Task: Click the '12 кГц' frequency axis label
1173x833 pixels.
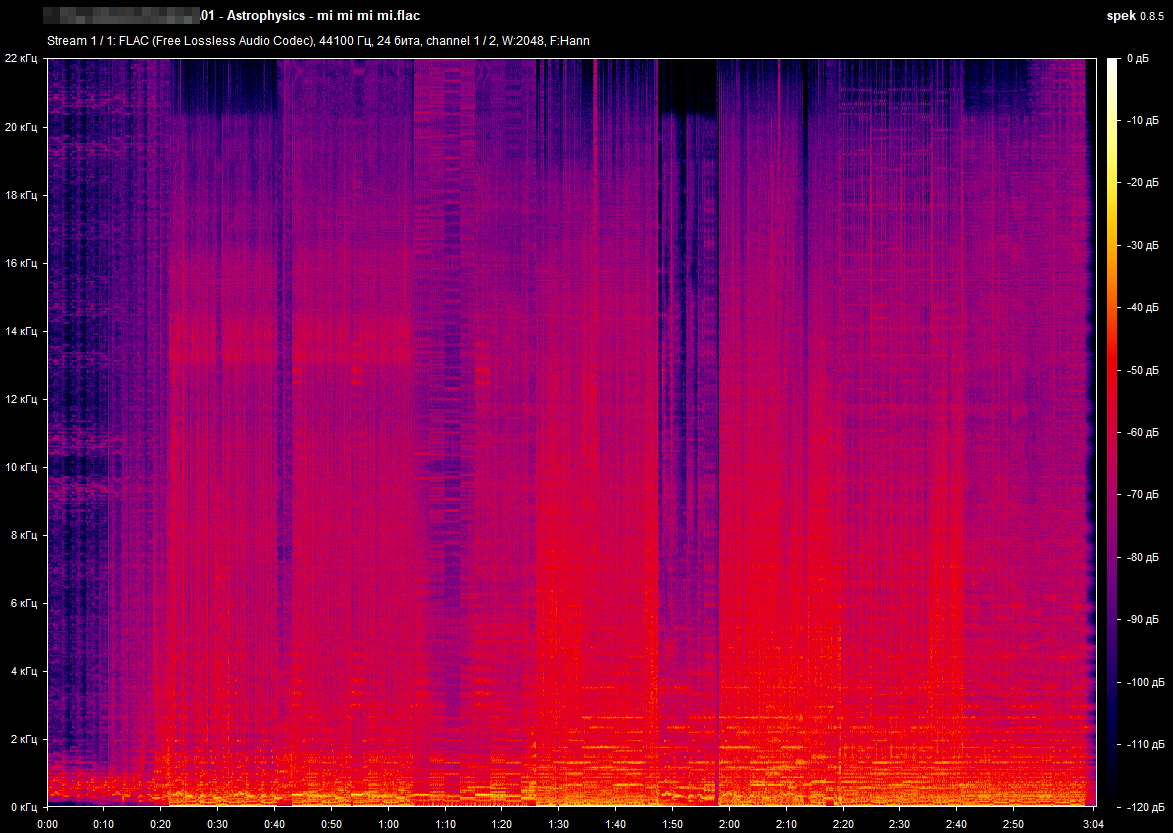Action: tap(20, 399)
